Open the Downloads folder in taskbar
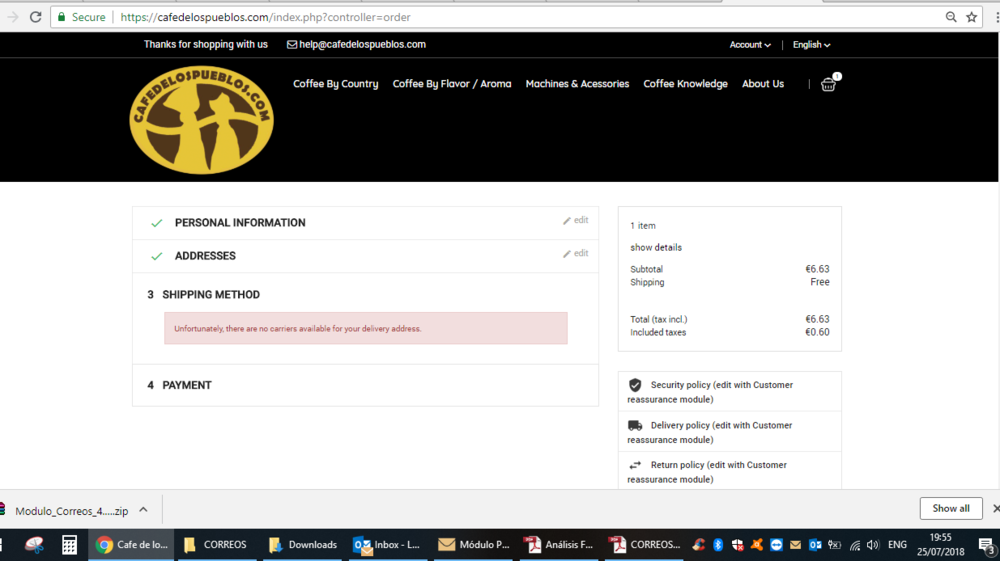 (303, 544)
